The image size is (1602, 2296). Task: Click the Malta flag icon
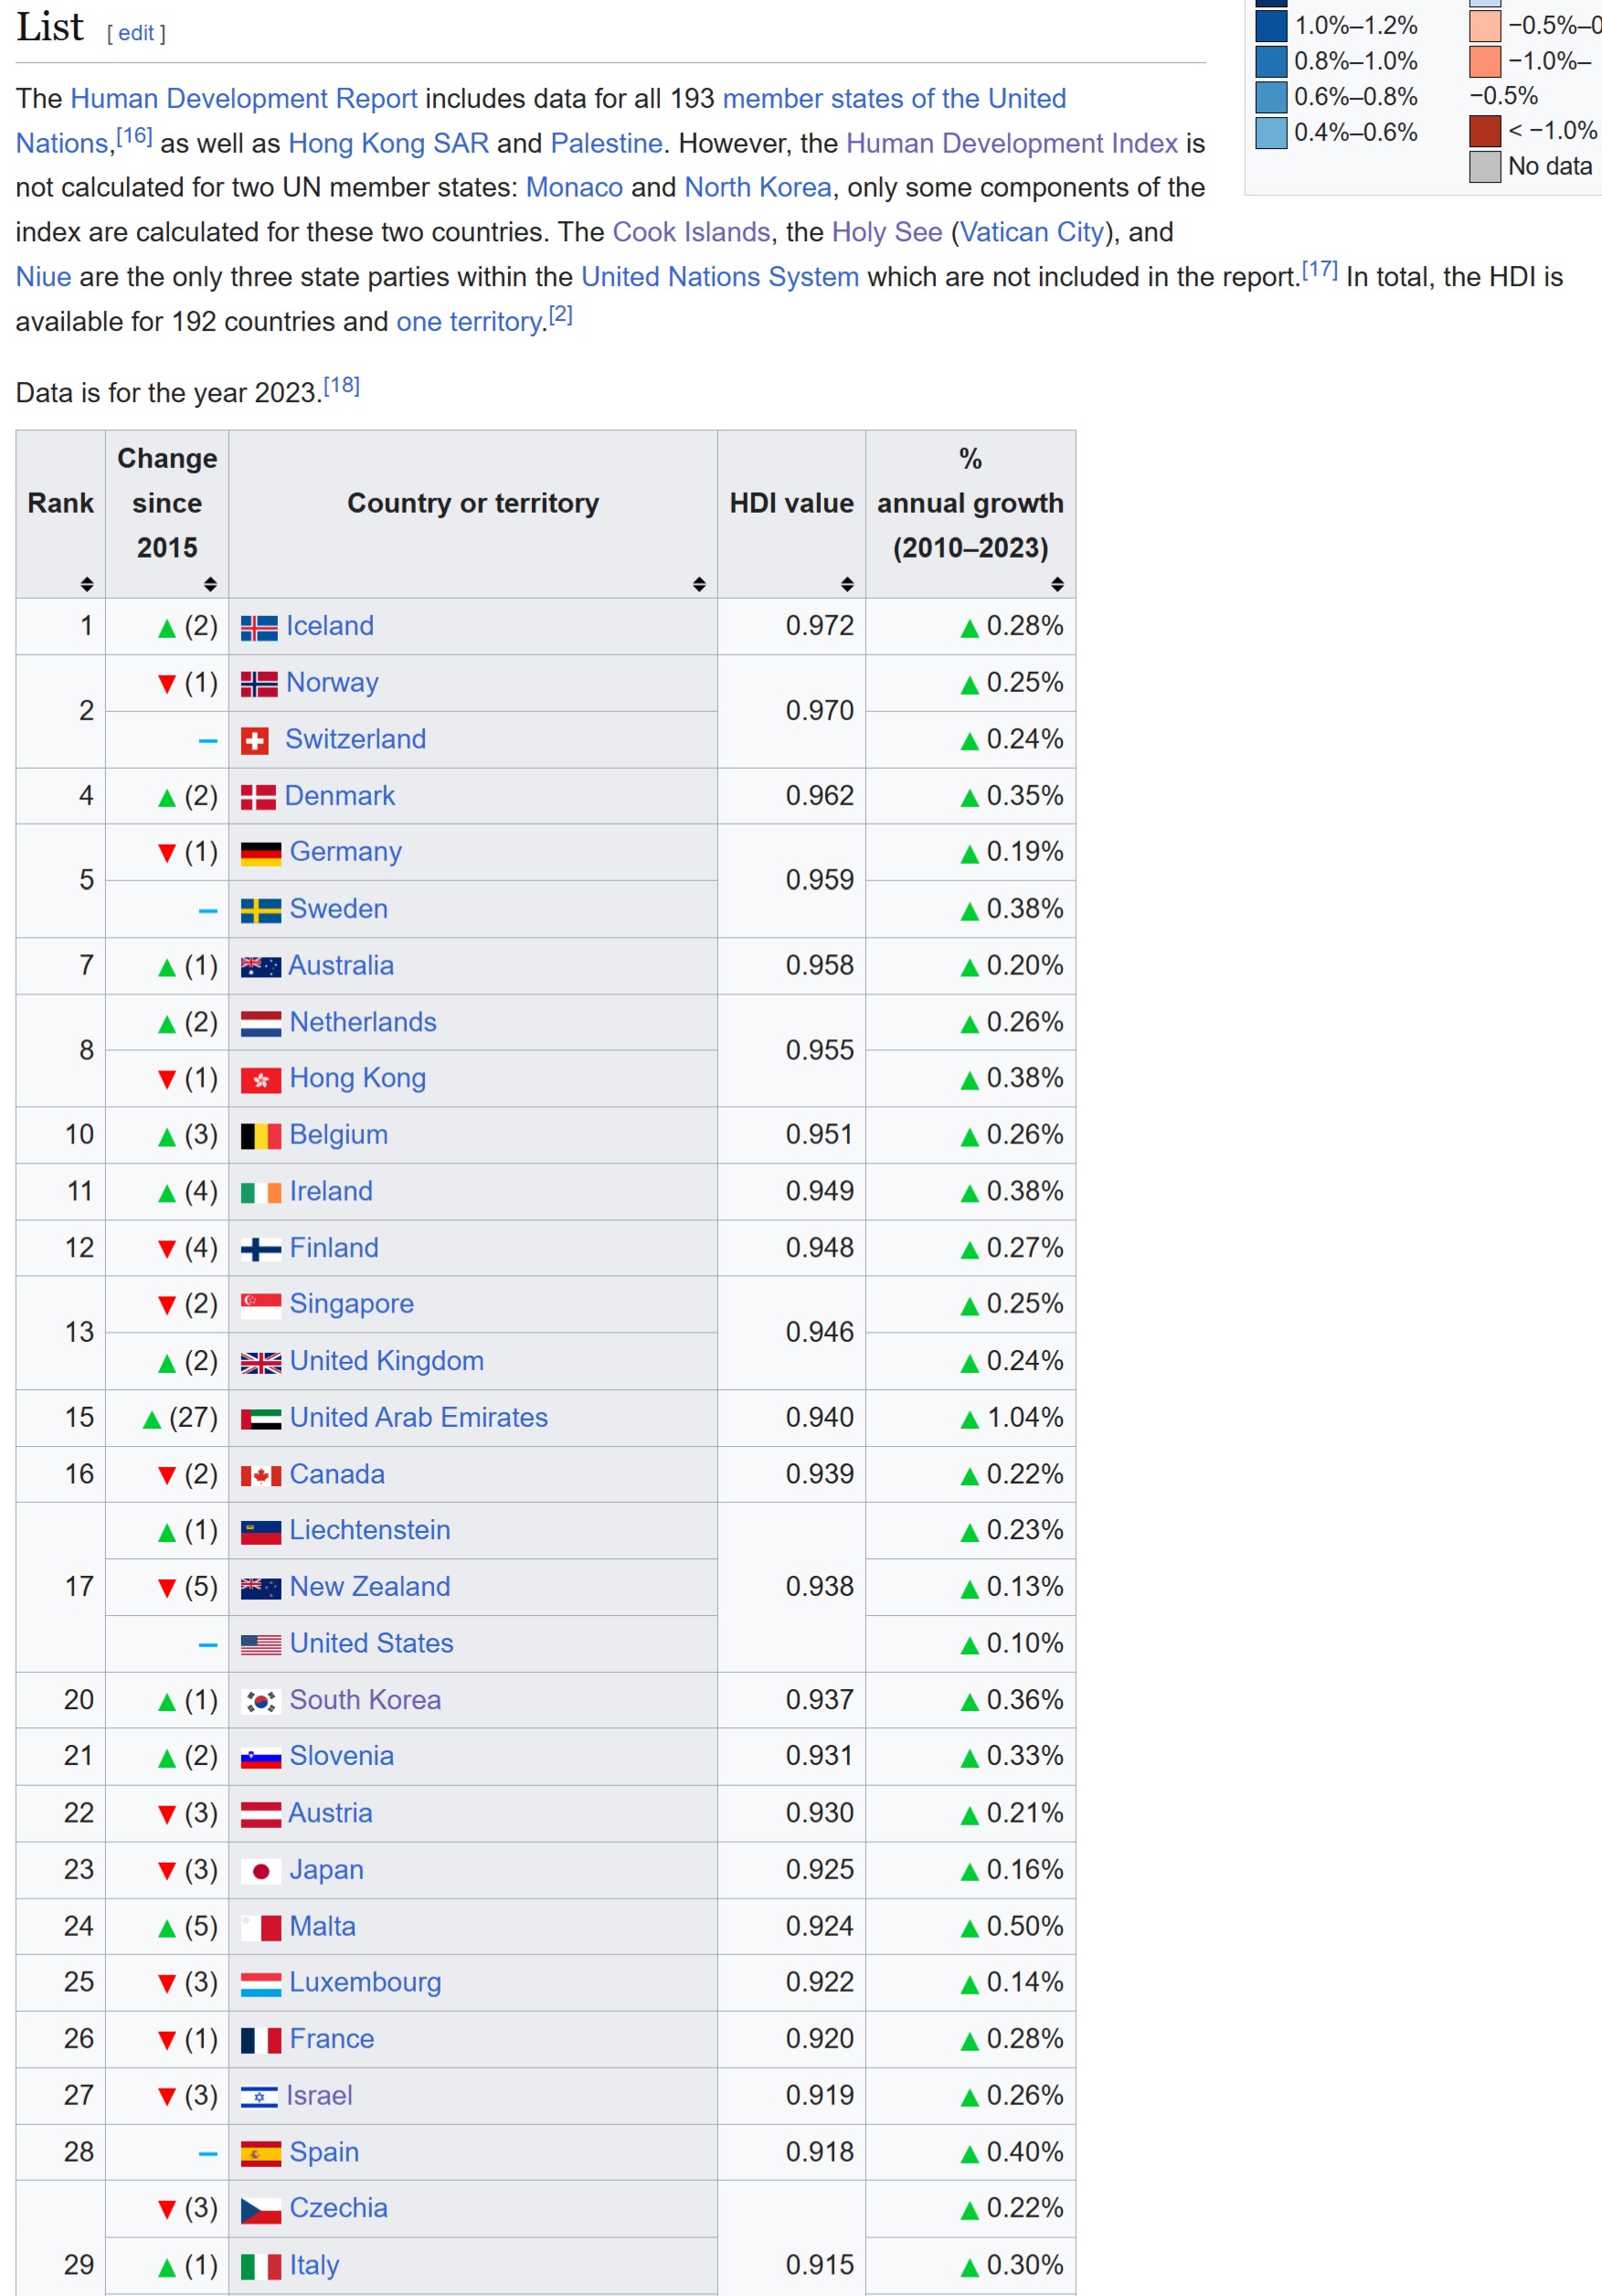pyautogui.click(x=261, y=1928)
